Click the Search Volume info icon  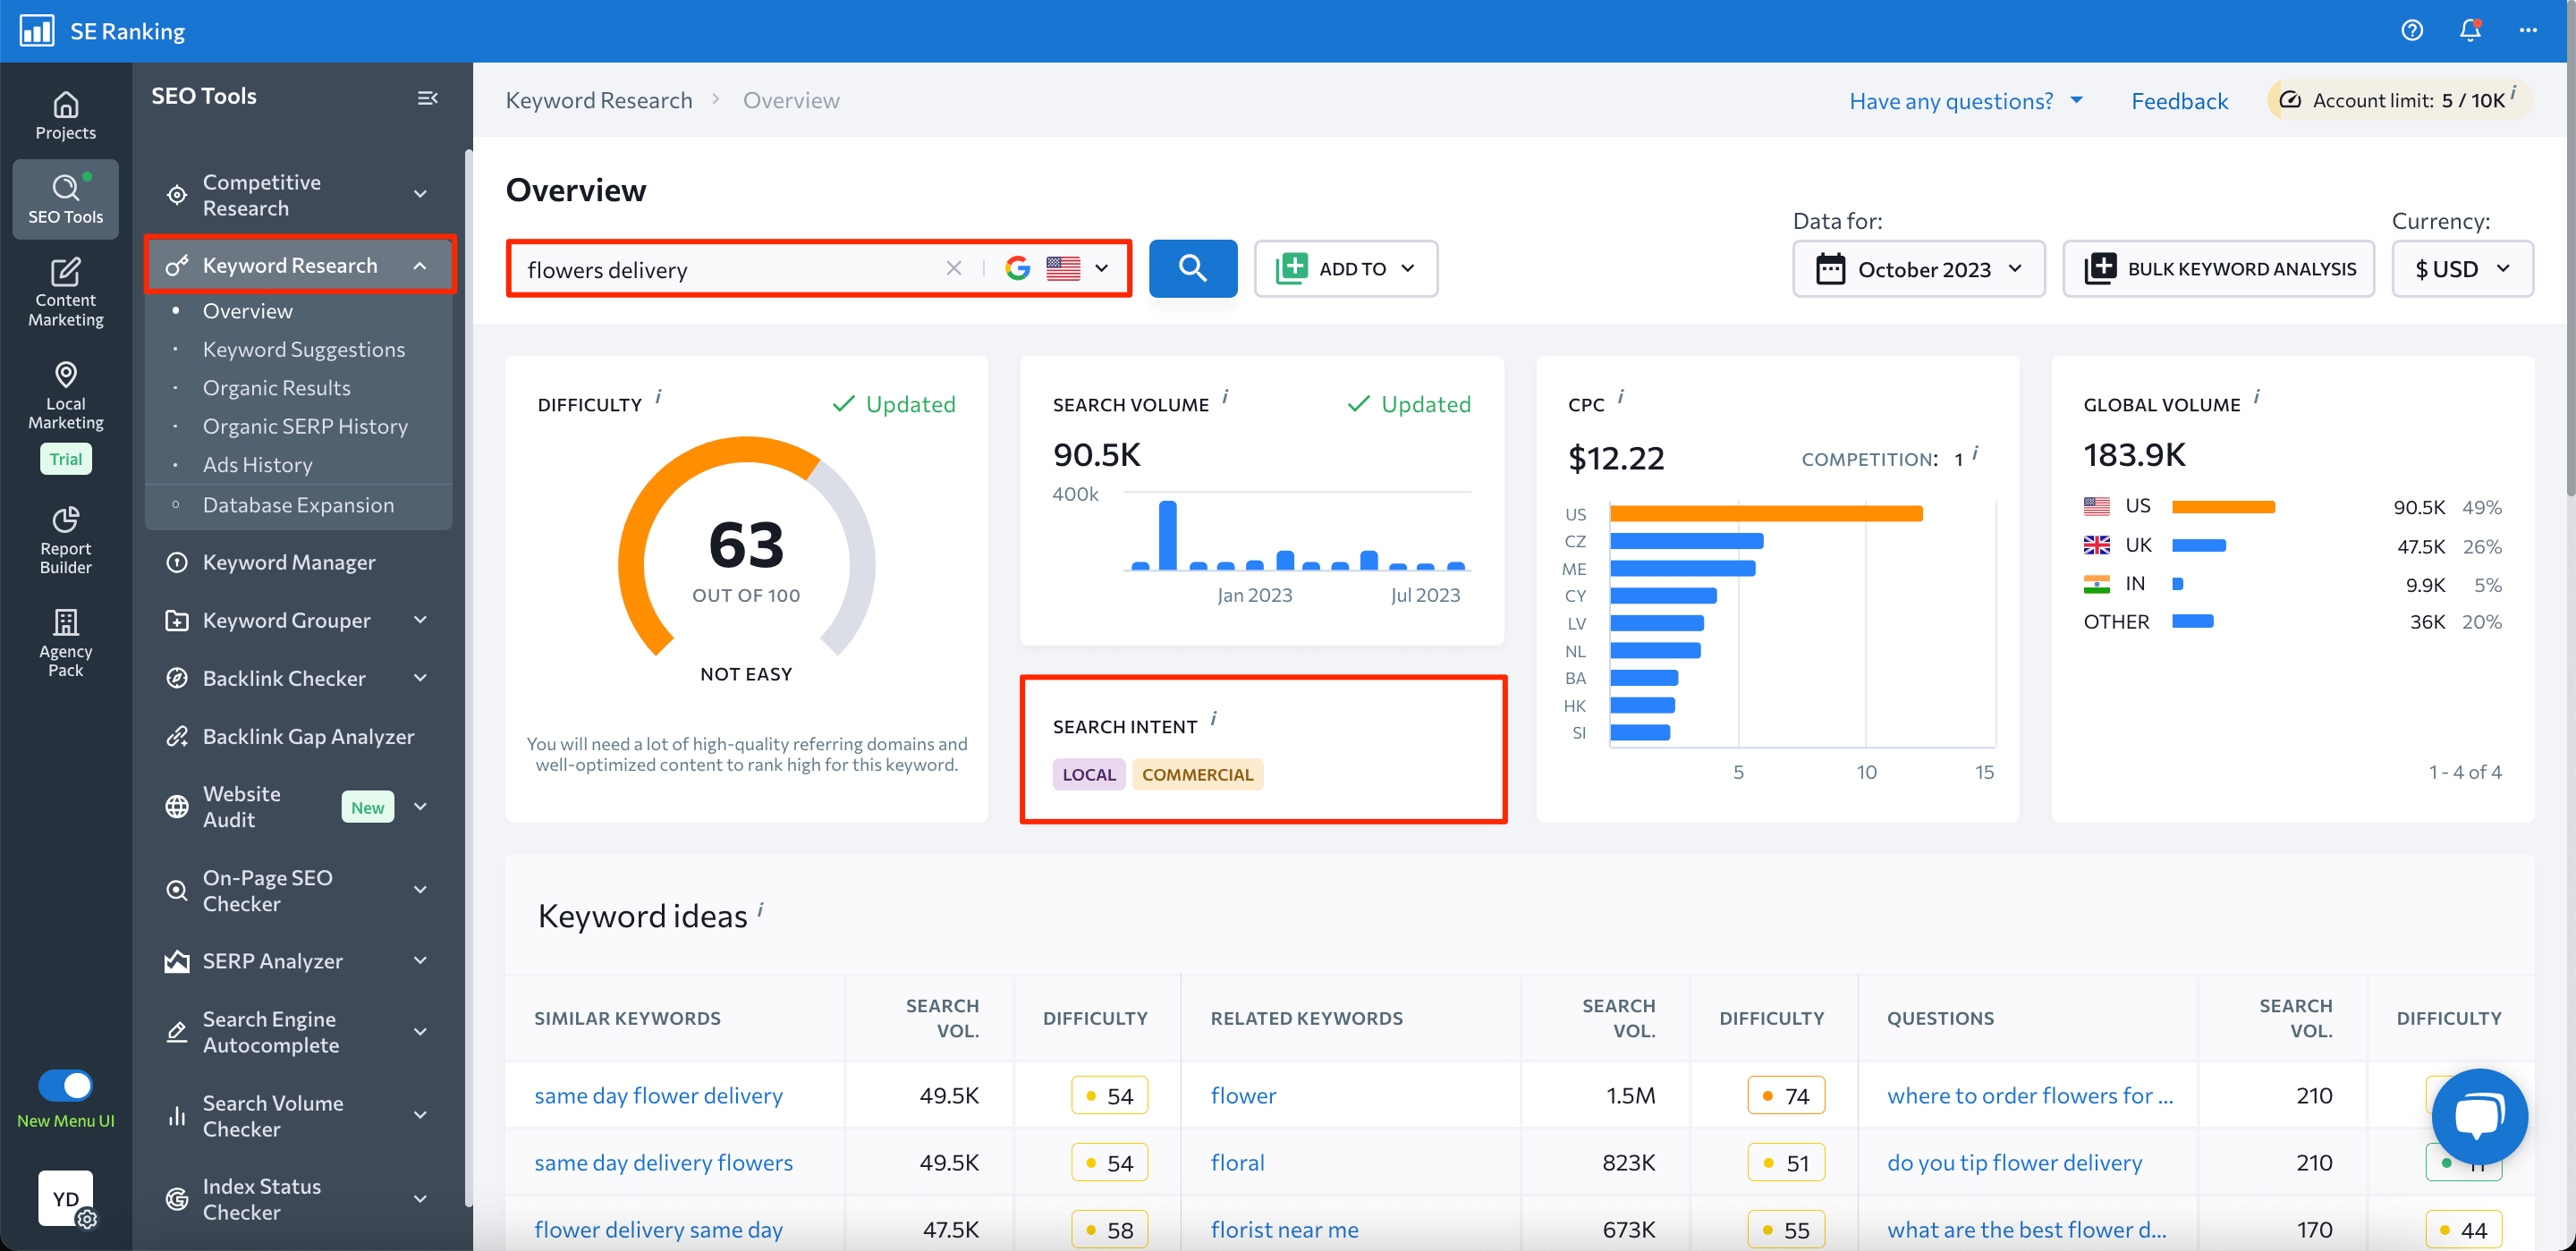[1225, 397]
